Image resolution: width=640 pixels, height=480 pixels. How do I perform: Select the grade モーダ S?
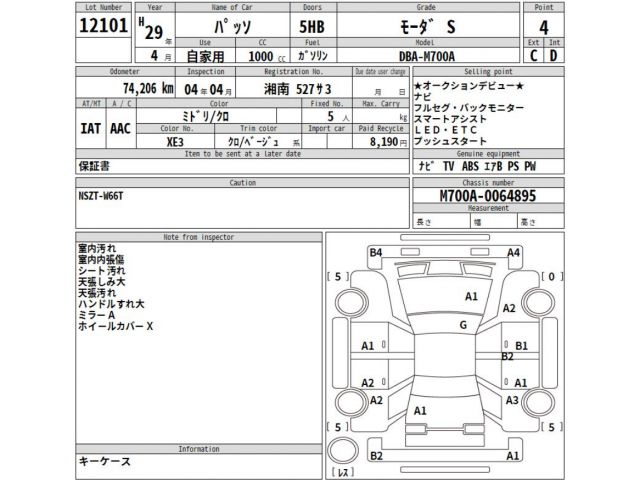(427, 27)
